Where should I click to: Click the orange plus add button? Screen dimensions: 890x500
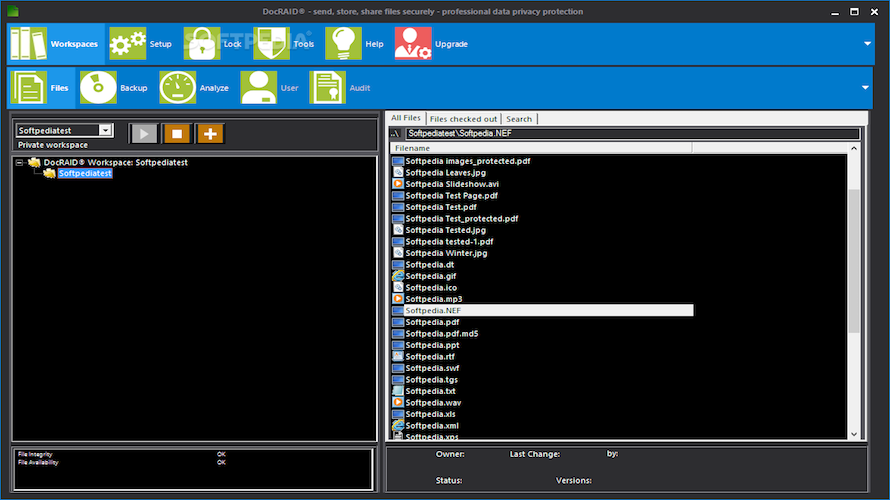click(210, 134)
